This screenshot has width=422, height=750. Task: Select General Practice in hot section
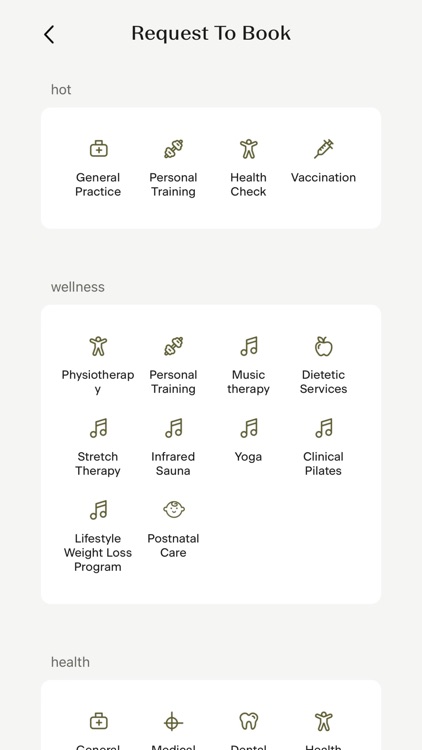point(98,168)
